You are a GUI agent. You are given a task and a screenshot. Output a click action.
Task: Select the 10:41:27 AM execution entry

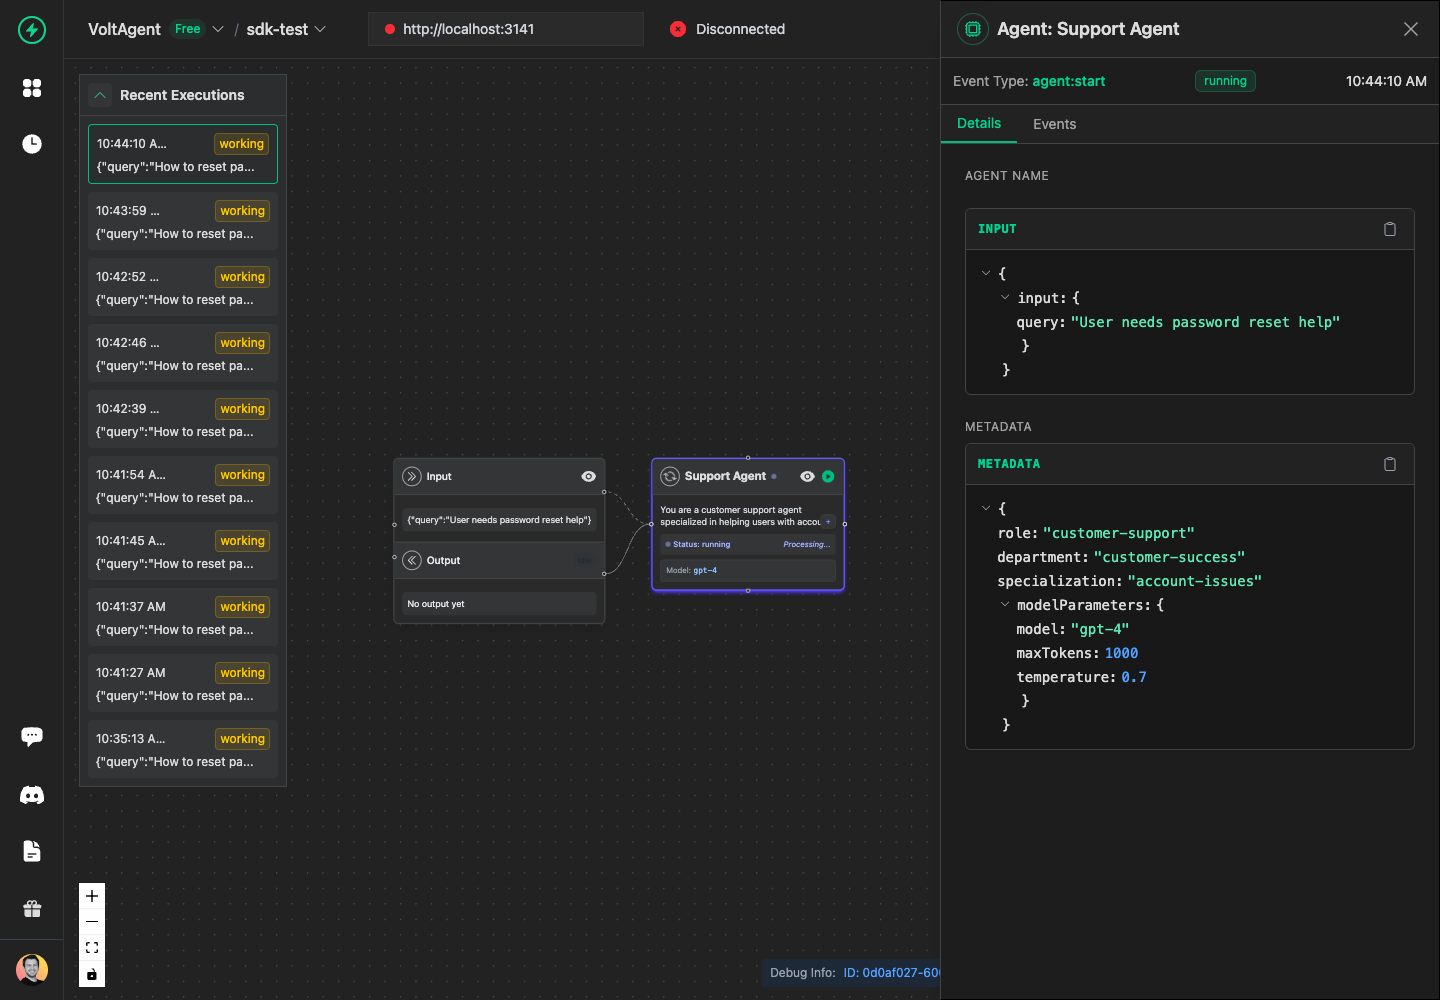click(x=183, y=684)
